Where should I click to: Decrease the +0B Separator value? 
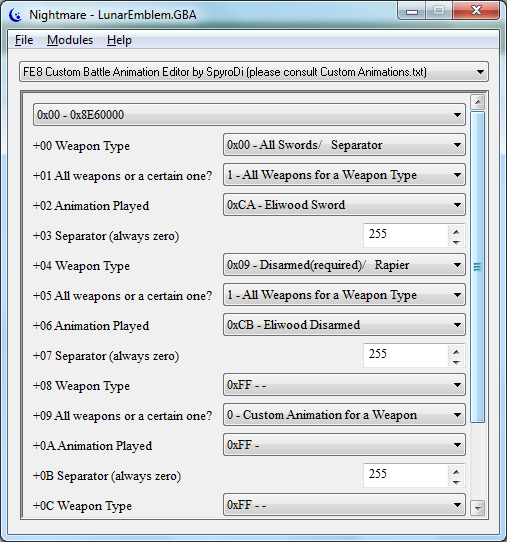(x=457, y=482)
